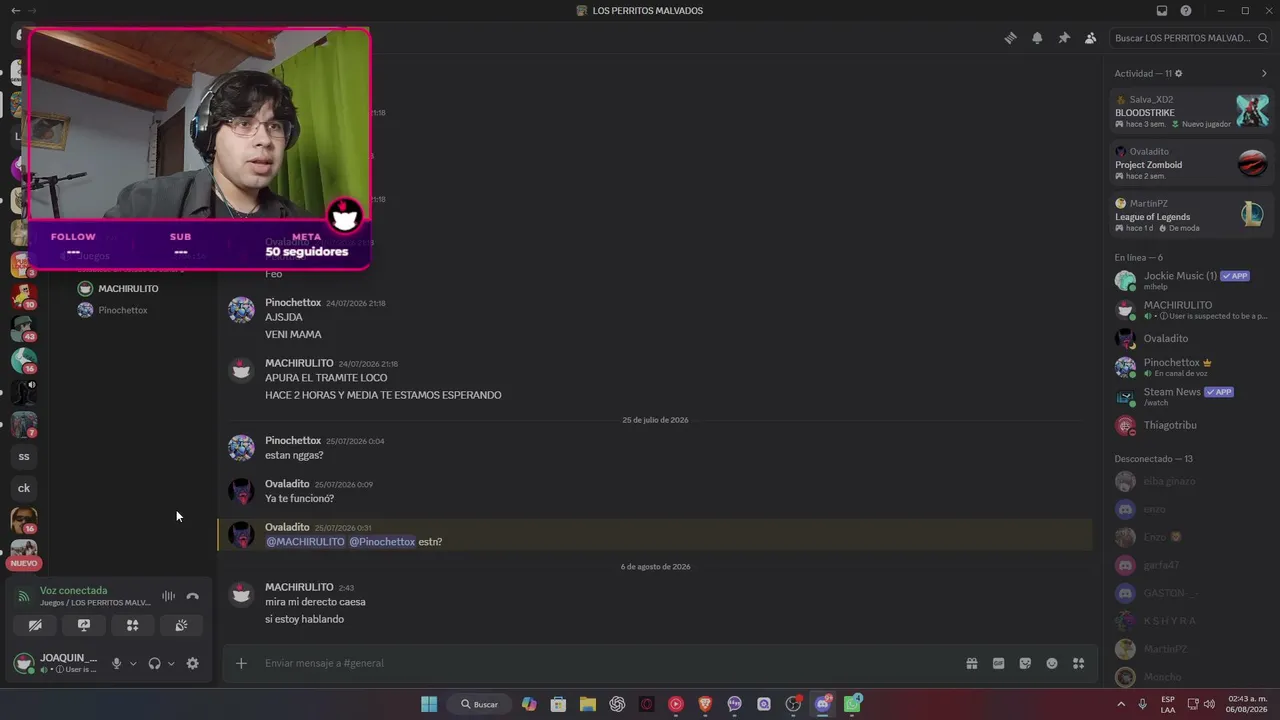Switch ESP LAA keyboard language
Image resolution: width=1280 pixels, height=720 pixels.
coord(1168,704)
